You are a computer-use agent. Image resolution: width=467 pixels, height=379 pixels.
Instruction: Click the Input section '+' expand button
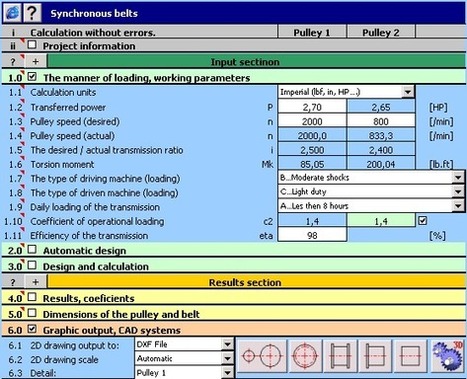(36, 62)
